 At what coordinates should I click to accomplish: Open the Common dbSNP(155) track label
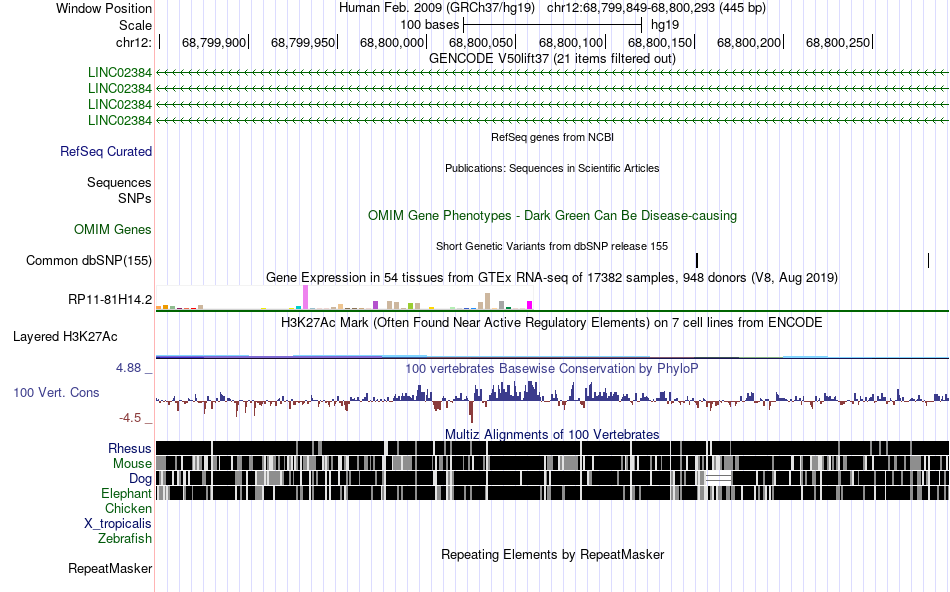pos(88,261)
